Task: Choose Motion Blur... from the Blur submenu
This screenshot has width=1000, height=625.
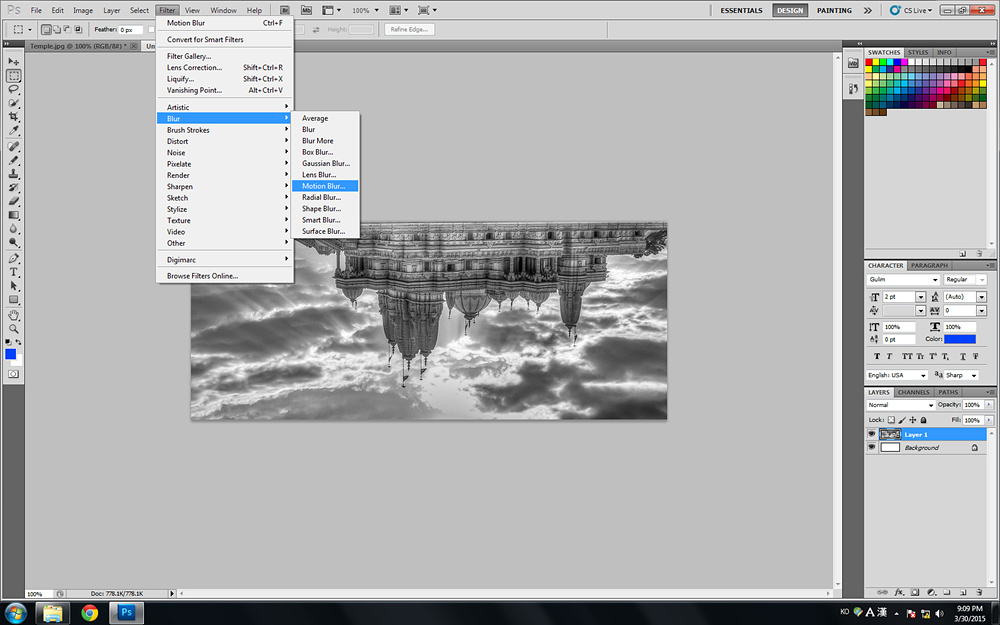Action: (x=323, y=186)
